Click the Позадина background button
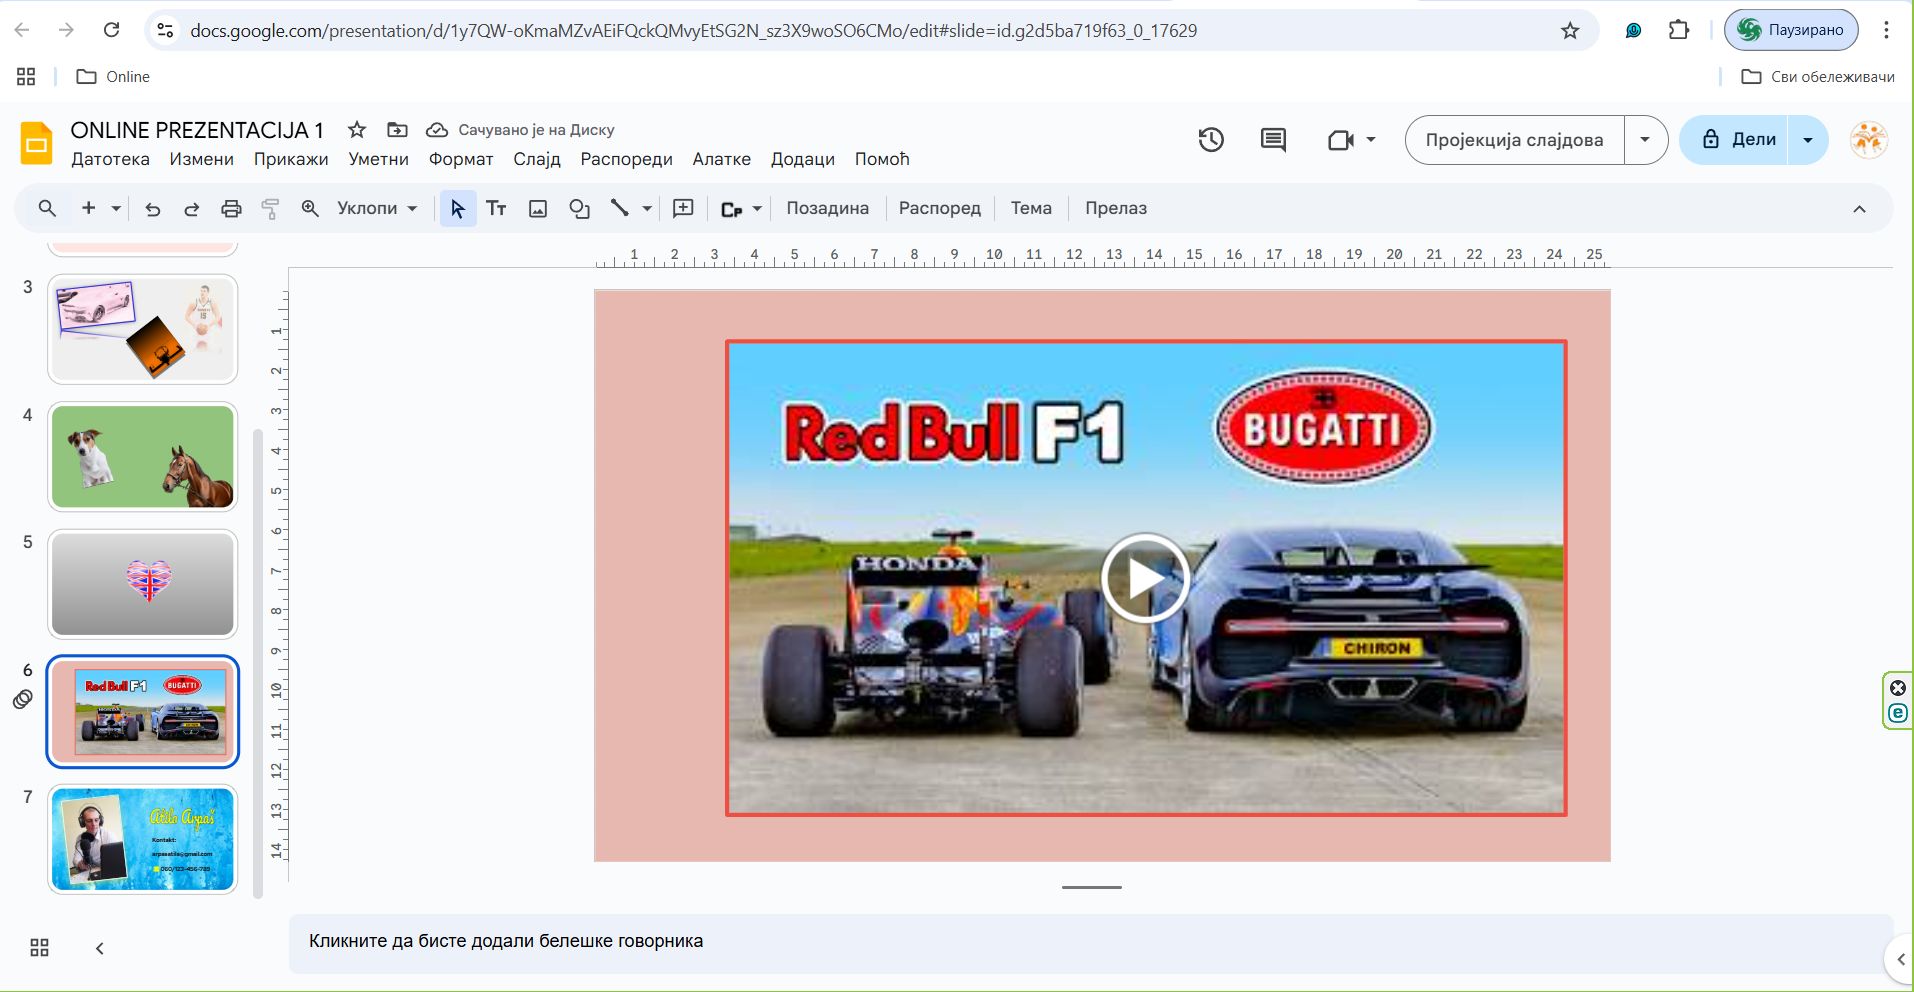Screen dimensions: 1914x992 coord(827,209)
